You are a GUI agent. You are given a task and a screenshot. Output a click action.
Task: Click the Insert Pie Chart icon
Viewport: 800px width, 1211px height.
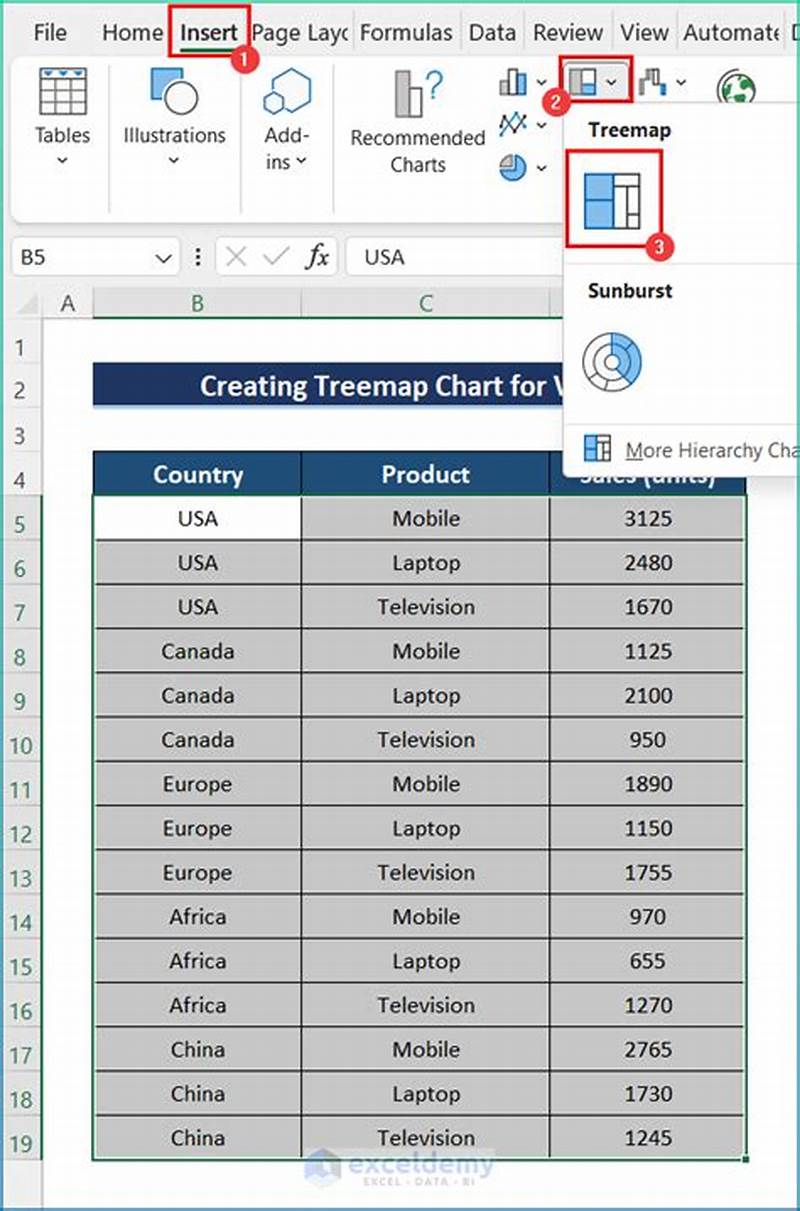512,167
